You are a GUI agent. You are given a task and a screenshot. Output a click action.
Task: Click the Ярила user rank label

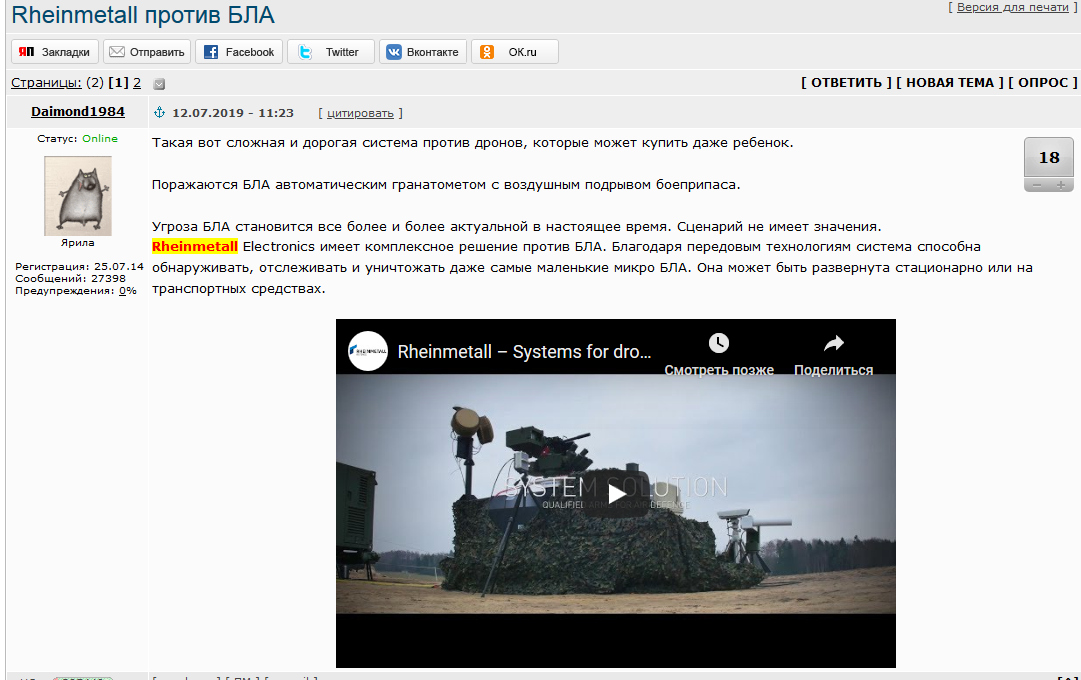pyautogui.click(x=78, y=243)
